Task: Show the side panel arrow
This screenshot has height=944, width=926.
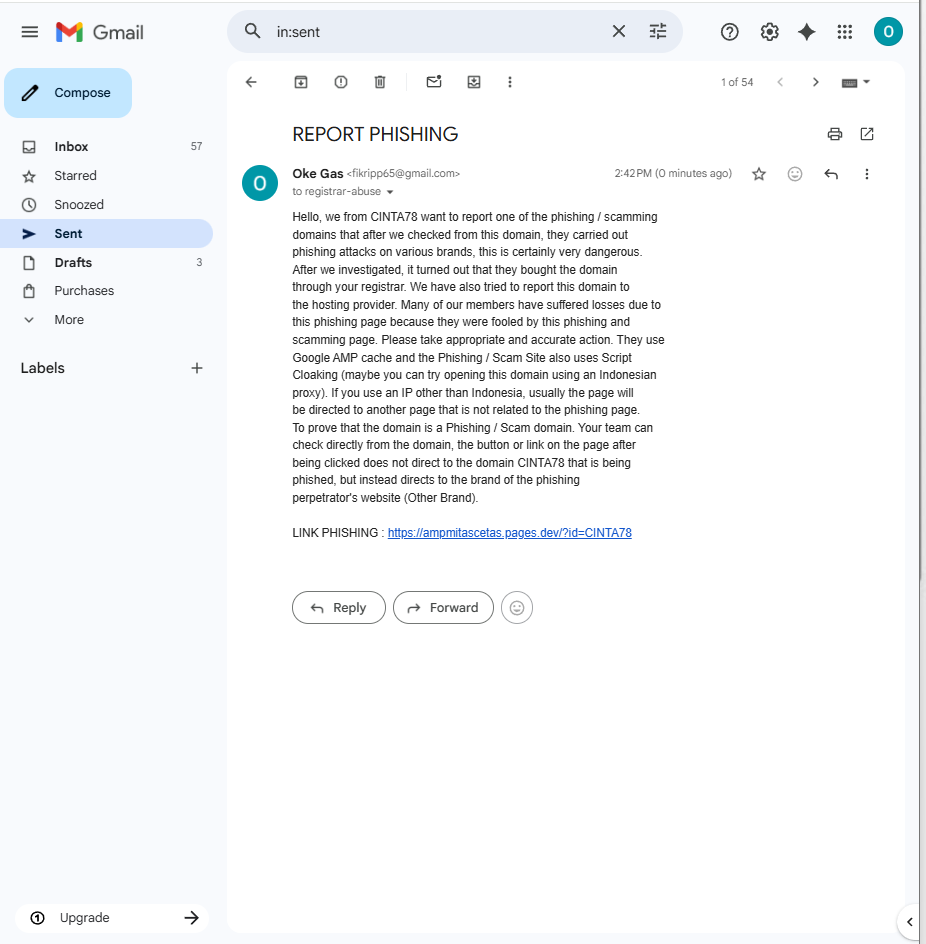Action: [910, 922]
